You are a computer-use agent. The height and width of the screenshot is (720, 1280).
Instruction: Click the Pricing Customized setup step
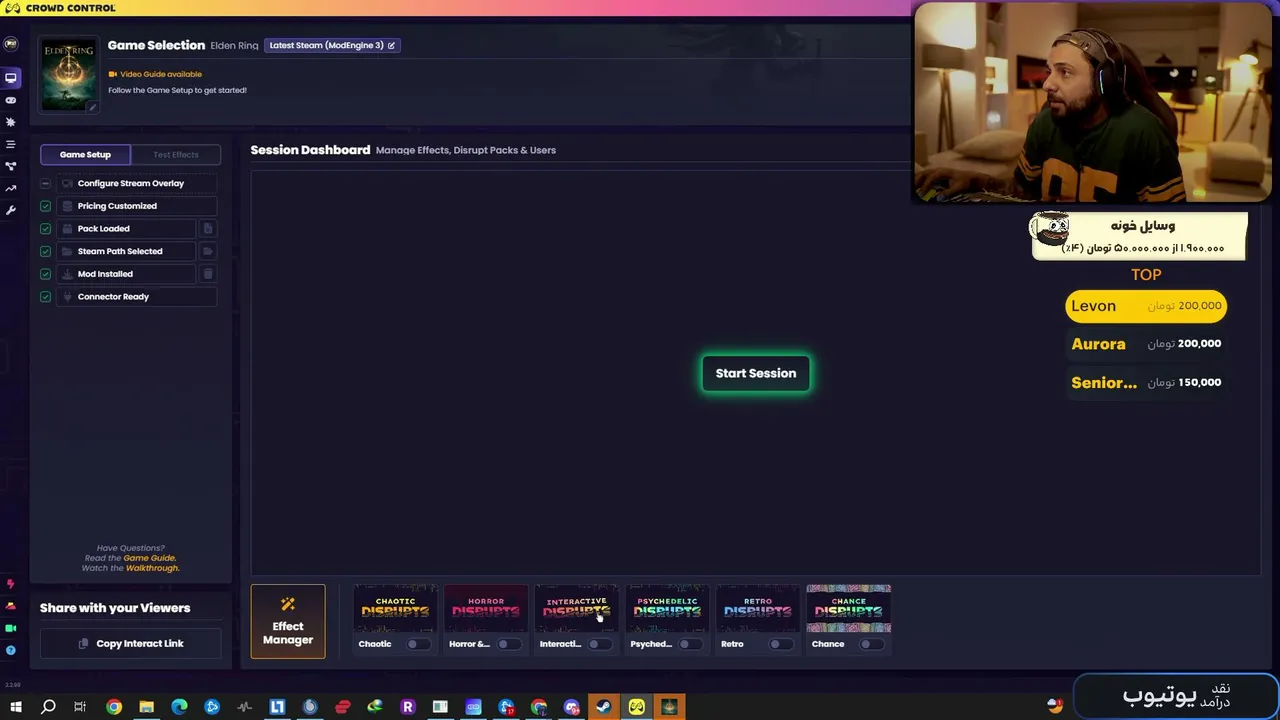tap(136, 206)
